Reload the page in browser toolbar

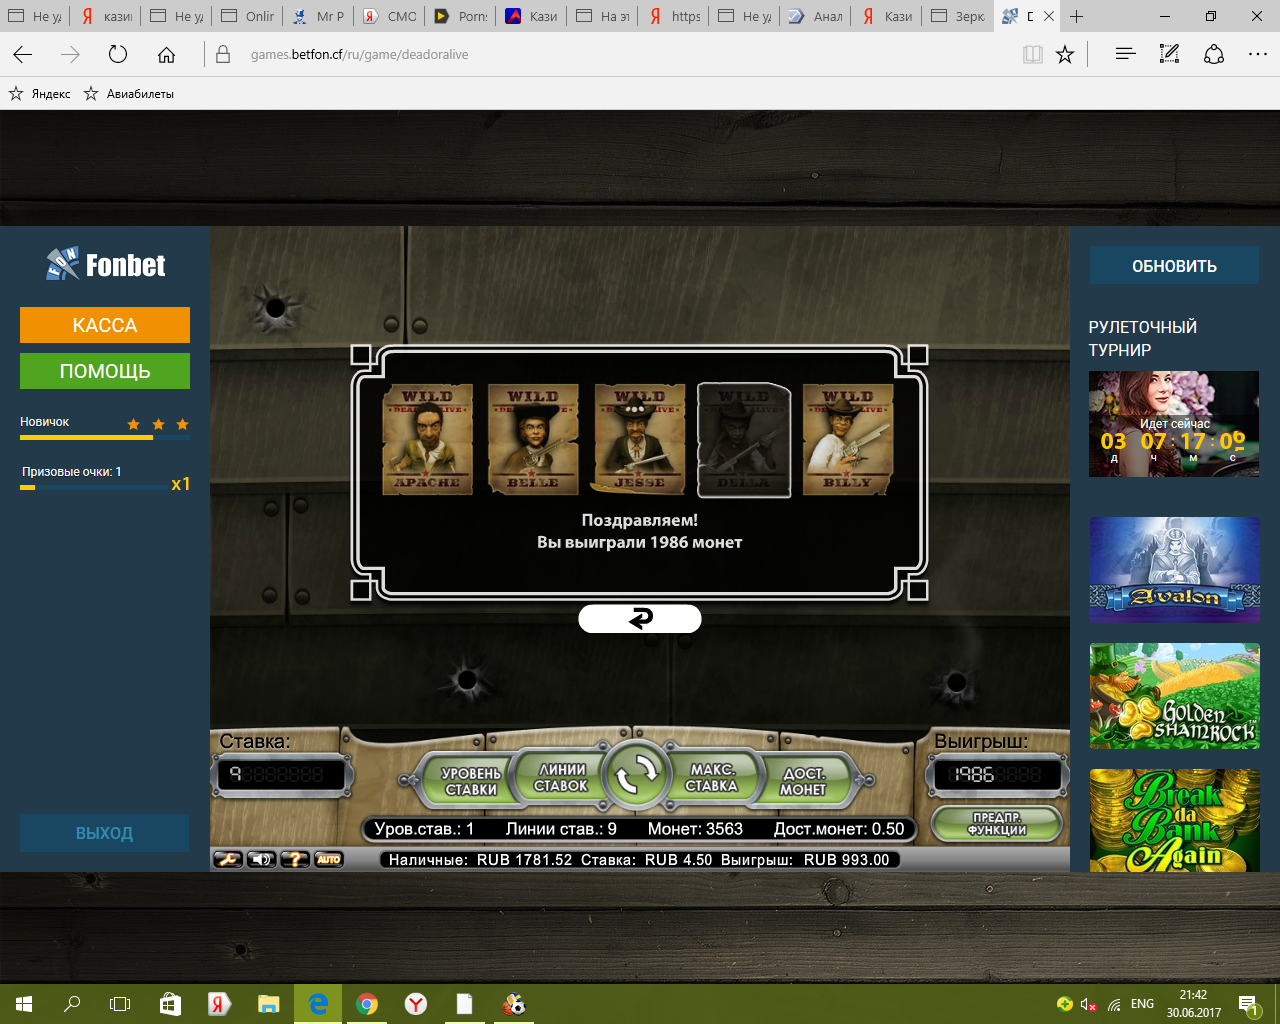[x=118, y=55]
